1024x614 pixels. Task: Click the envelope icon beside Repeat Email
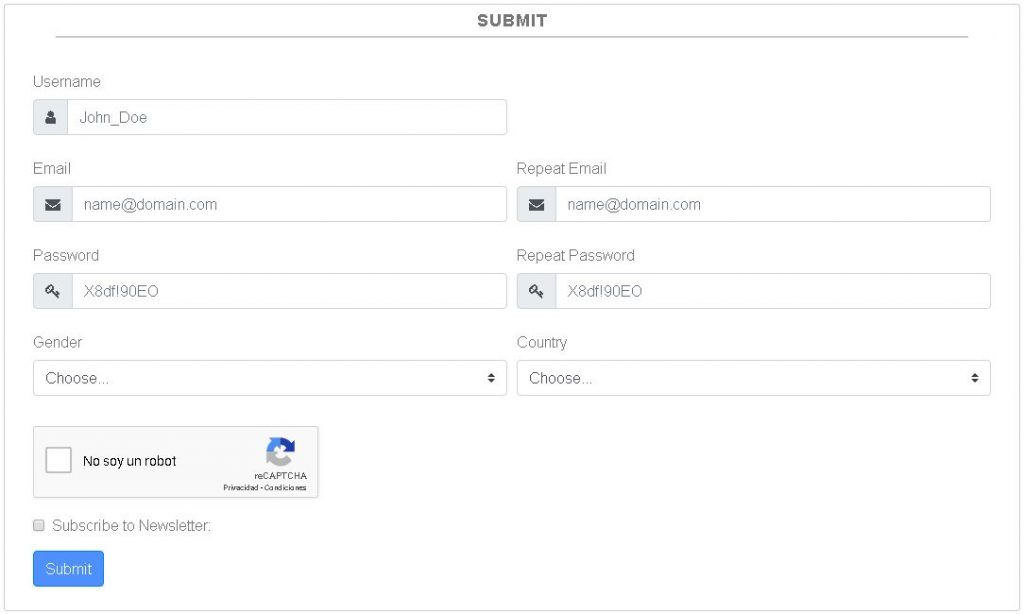tap(536, 204)
